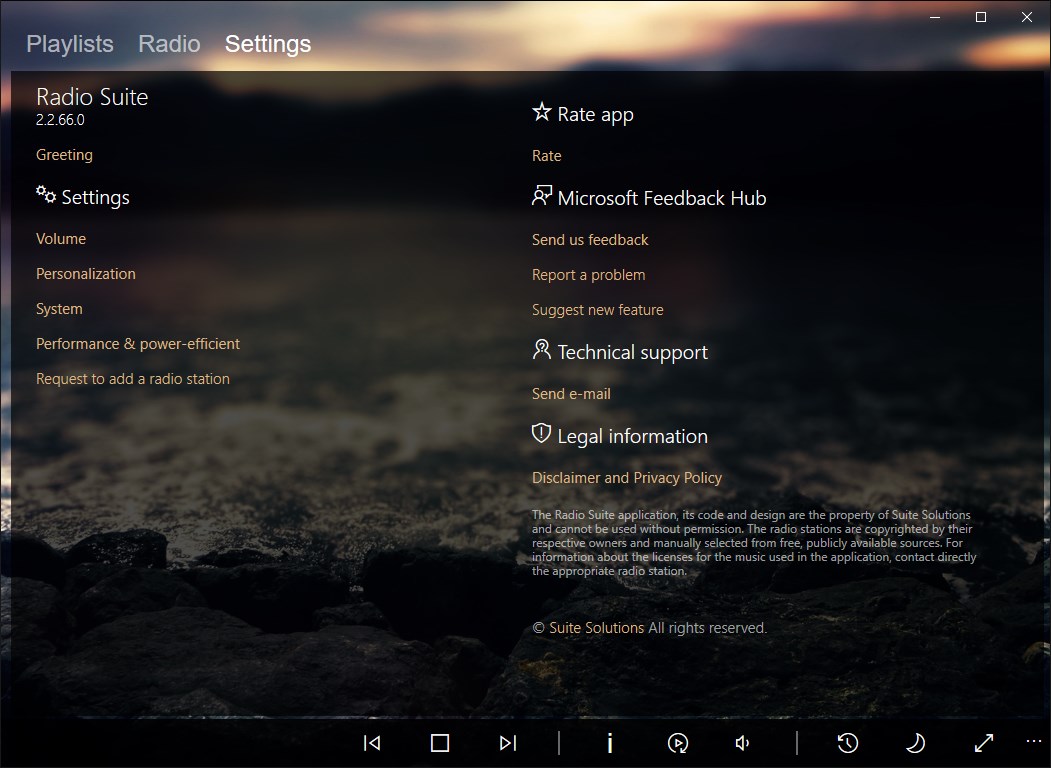Click the version number 2.2.66.0
The width and height of the screenshot is (1051, 768).
click(60, 120)
